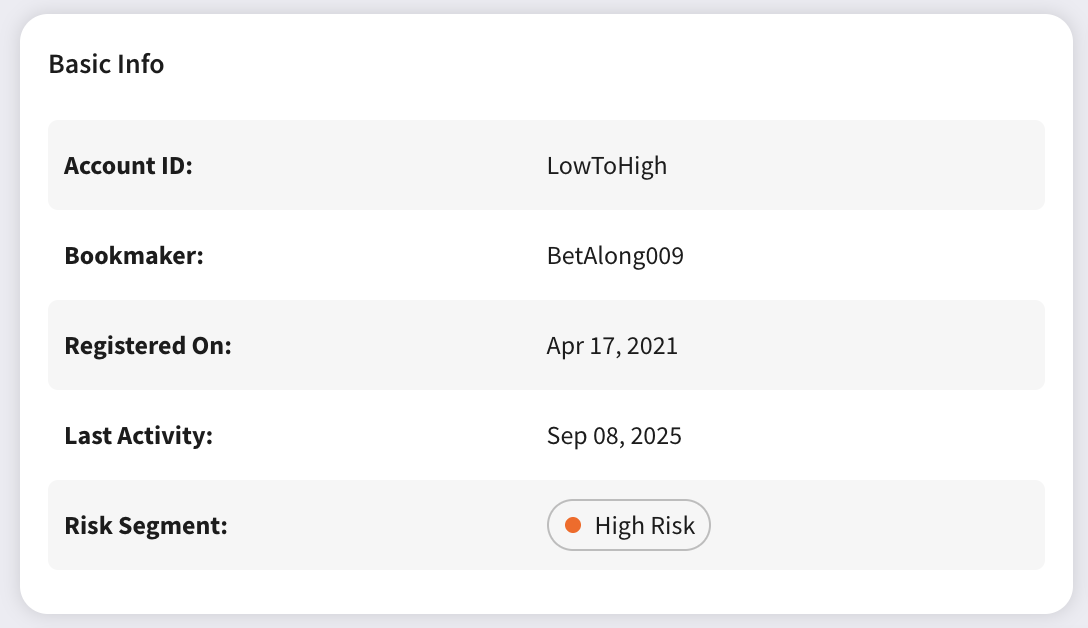
Task: Select the Account ID label
Action: click(128, 165)
